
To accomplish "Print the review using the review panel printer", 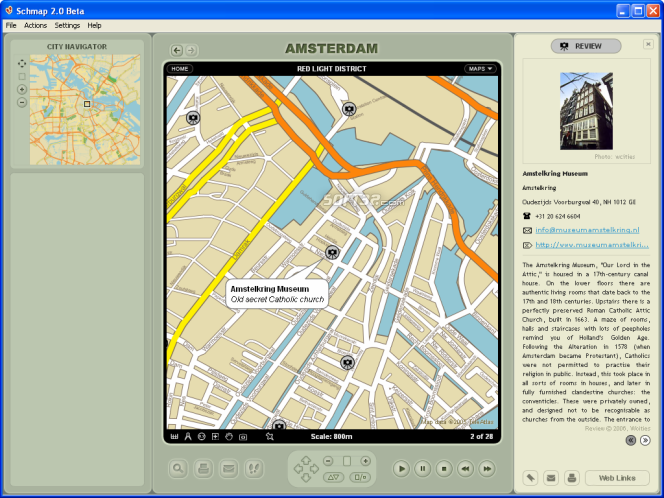I will point(572,478).
